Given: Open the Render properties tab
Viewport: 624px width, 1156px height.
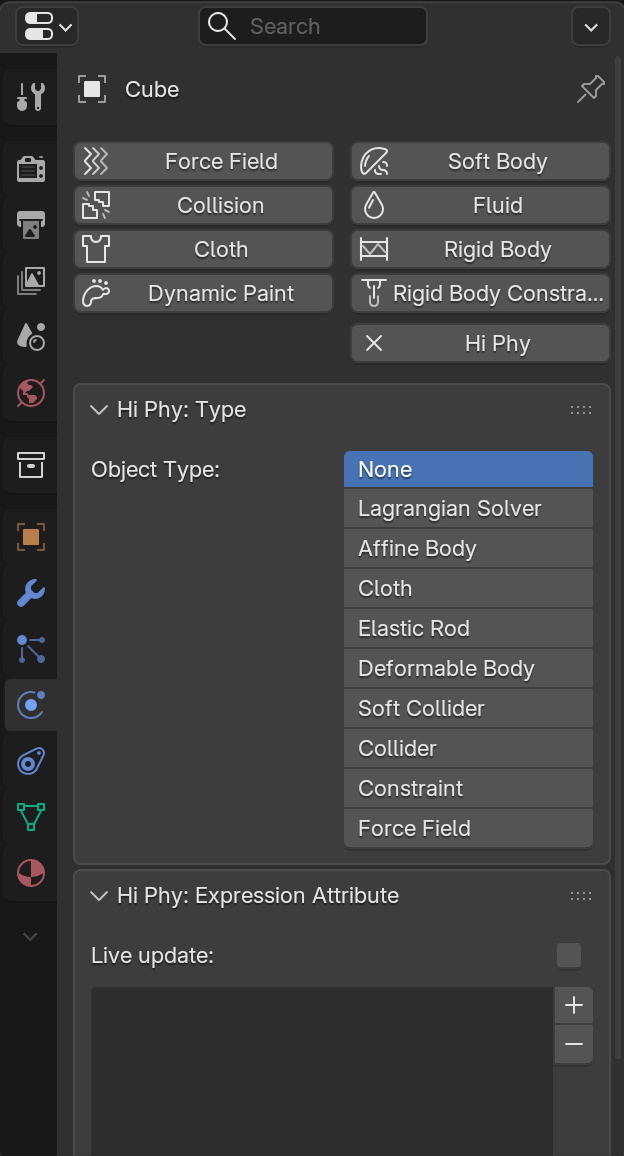Looking at the screenshot, I should tap(30, 169).
